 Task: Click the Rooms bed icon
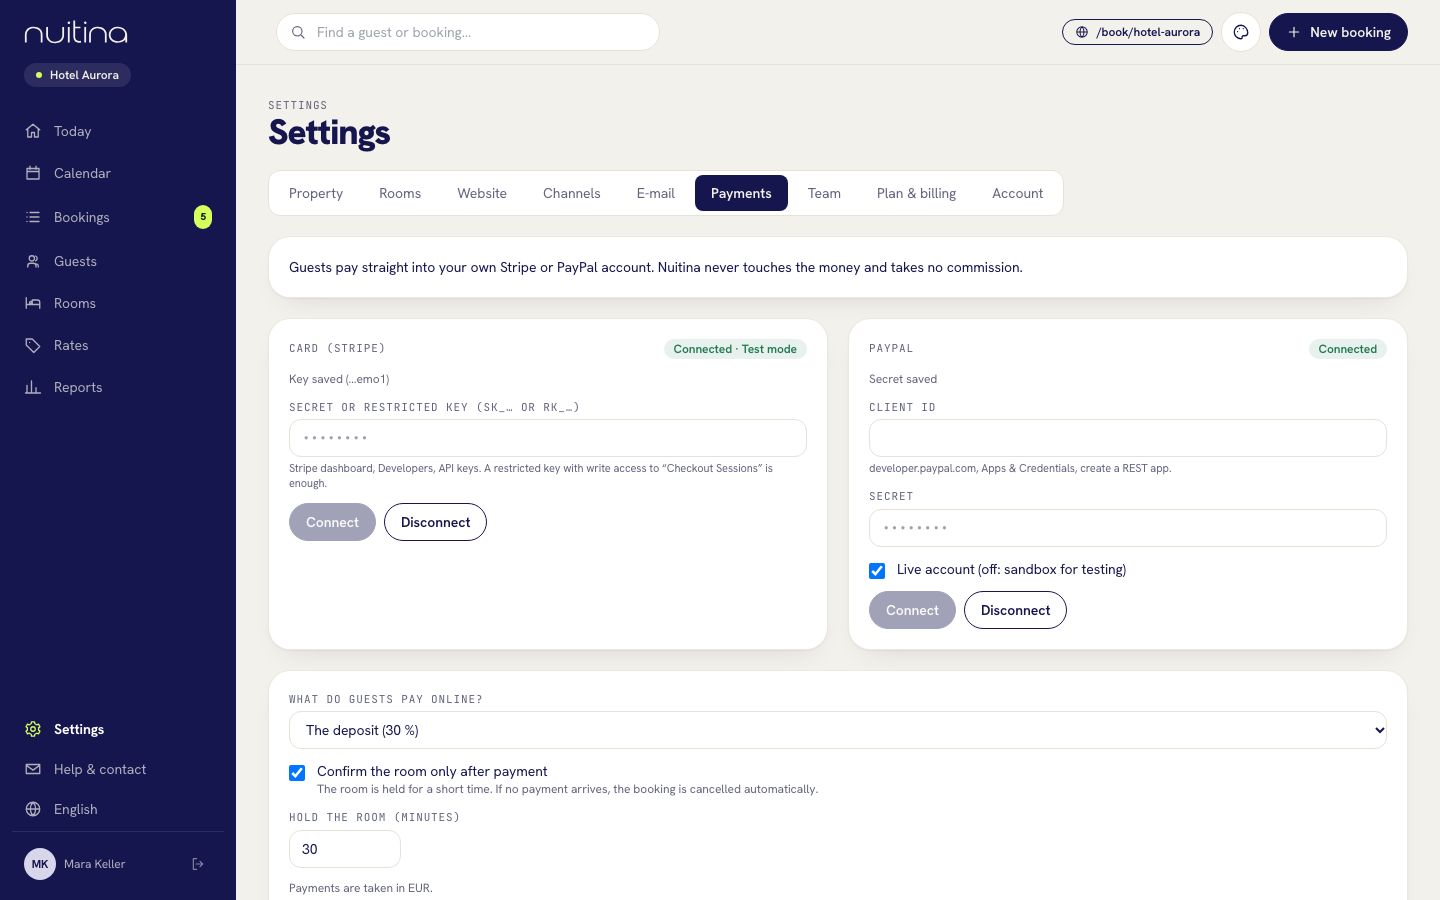33,303
